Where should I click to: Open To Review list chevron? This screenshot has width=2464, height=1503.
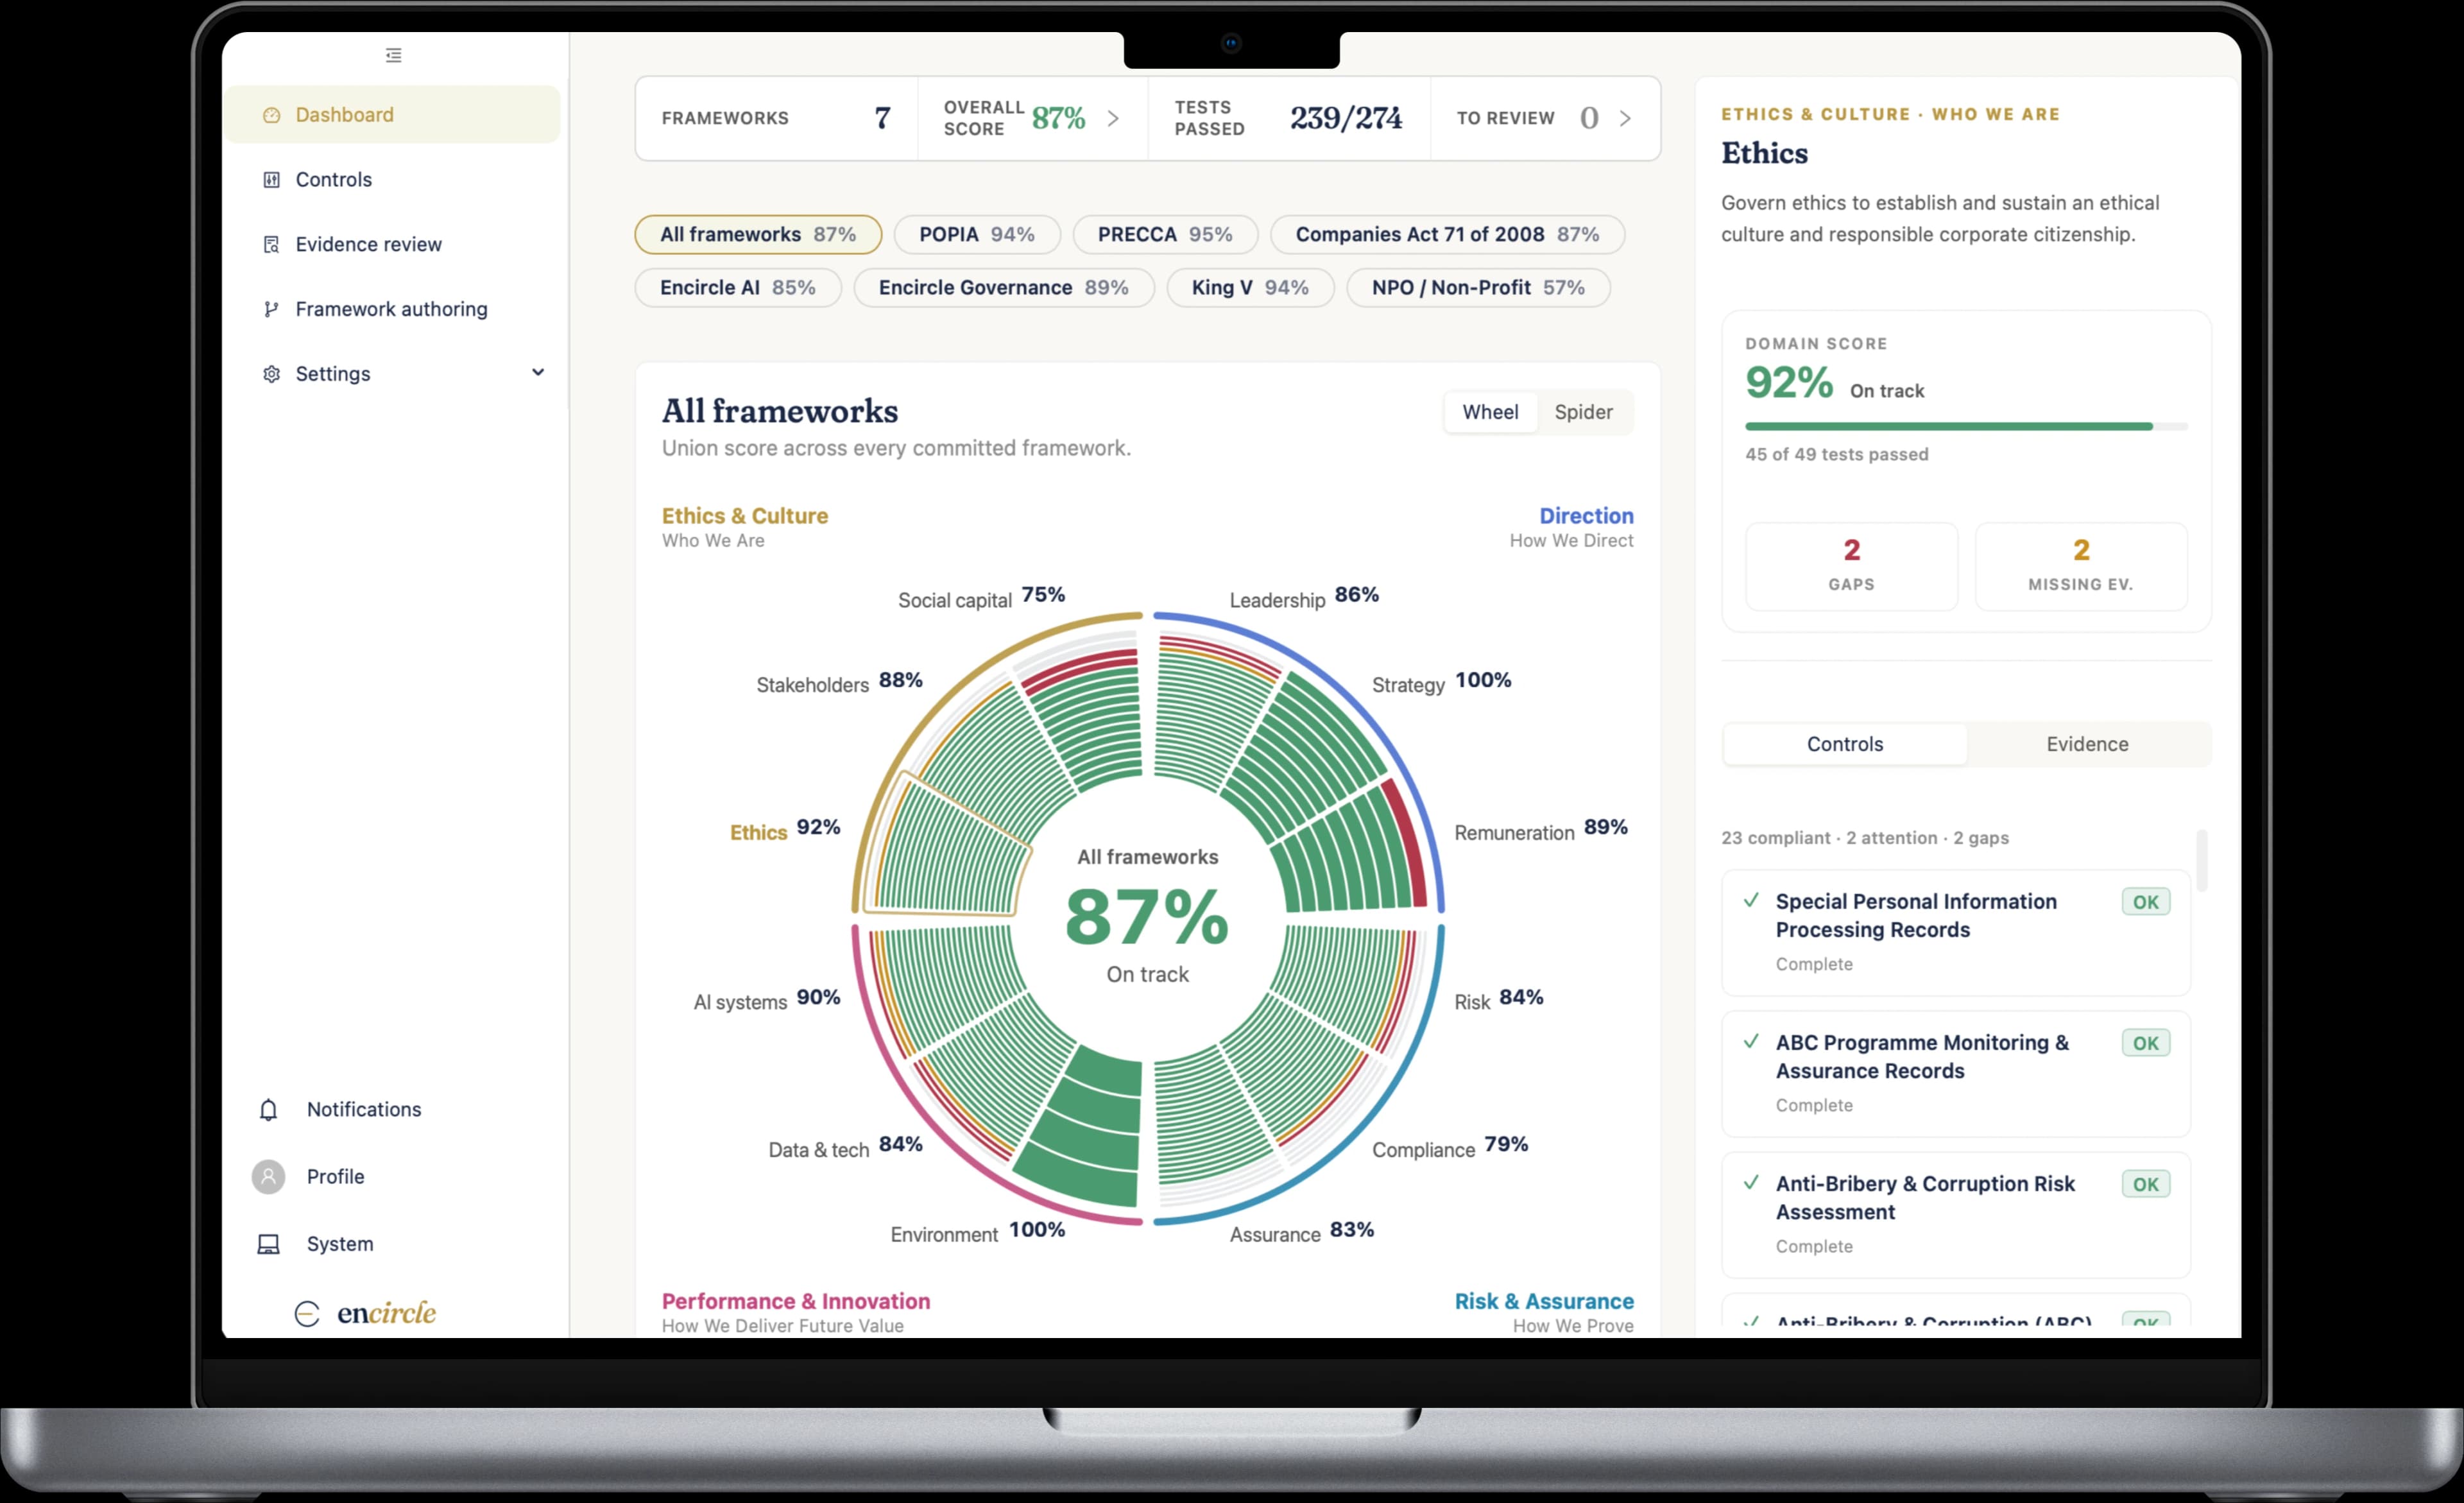pyautogui.click(x=1625, y=118)
